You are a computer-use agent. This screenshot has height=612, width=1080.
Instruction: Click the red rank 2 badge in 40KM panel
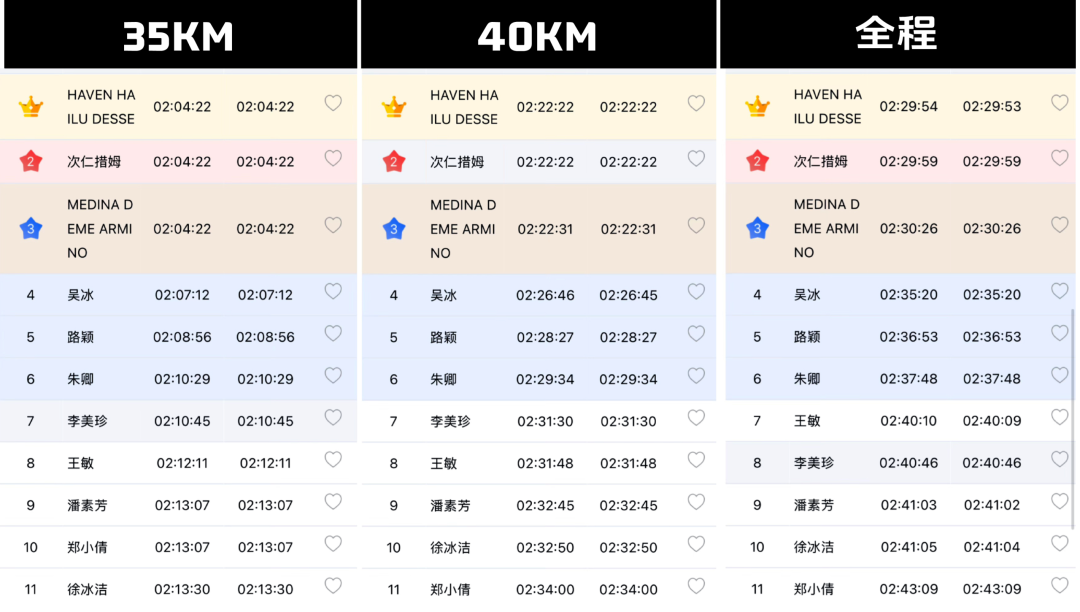pyautogui.click(x=394, y=162)
